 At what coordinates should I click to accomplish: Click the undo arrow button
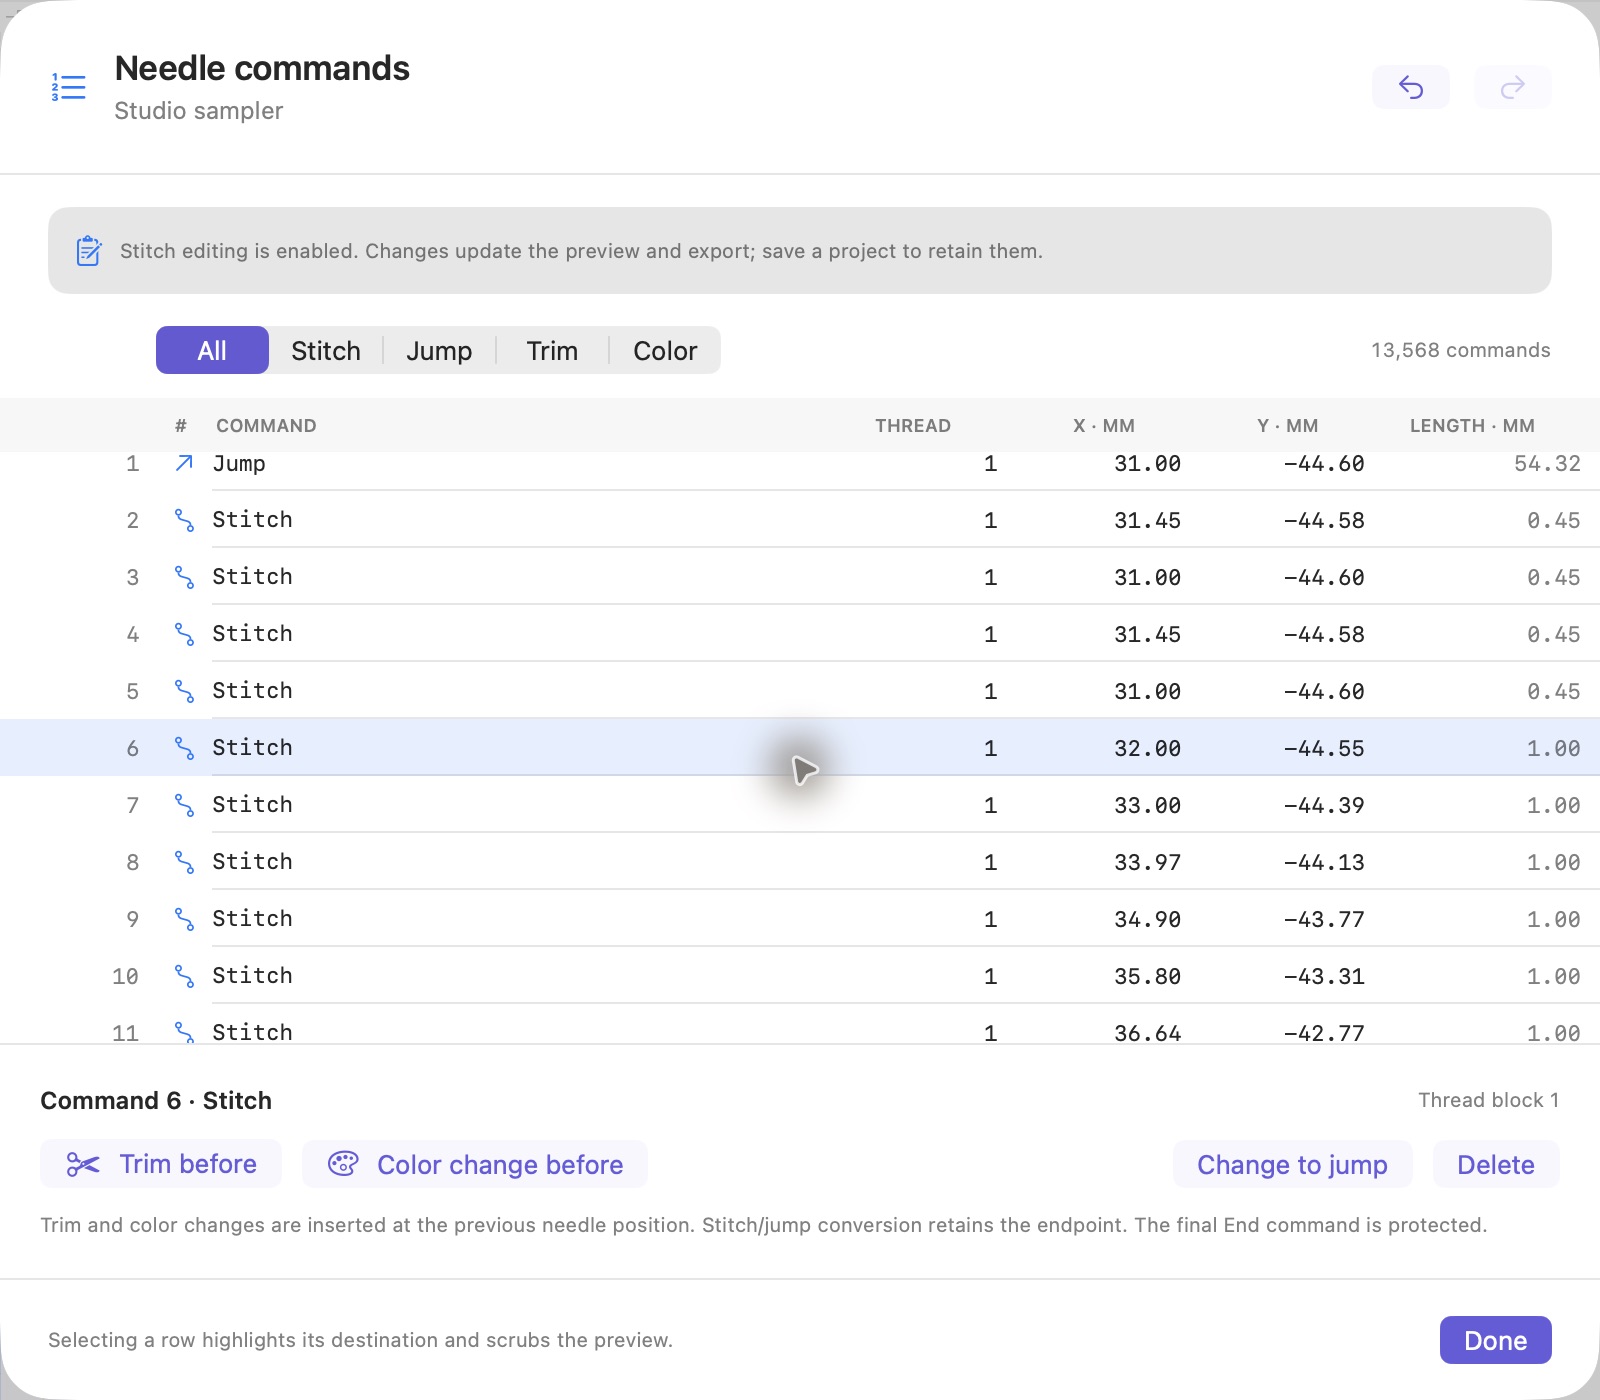(1410, 87)
